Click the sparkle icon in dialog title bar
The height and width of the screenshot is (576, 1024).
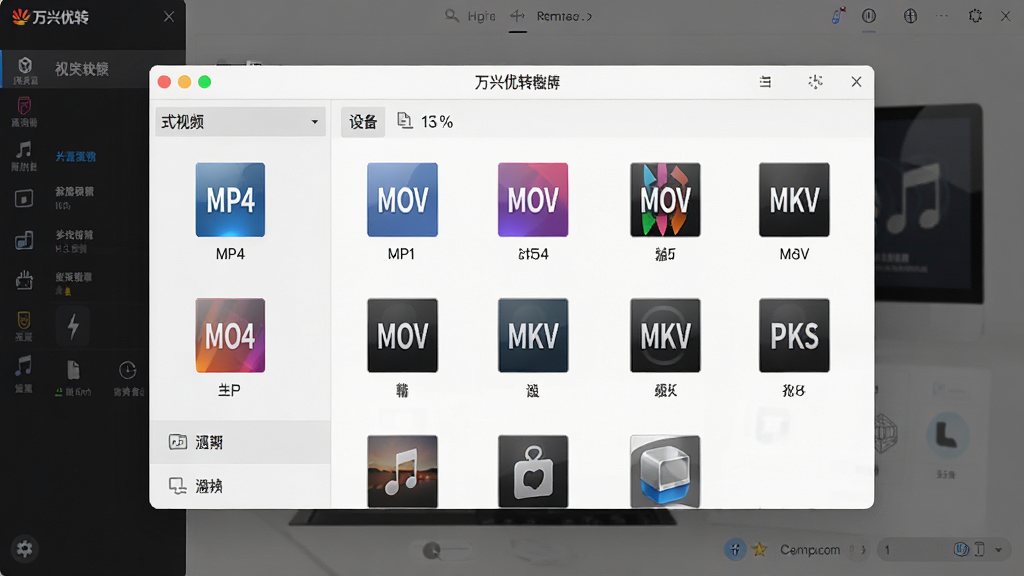coord(815,82)
